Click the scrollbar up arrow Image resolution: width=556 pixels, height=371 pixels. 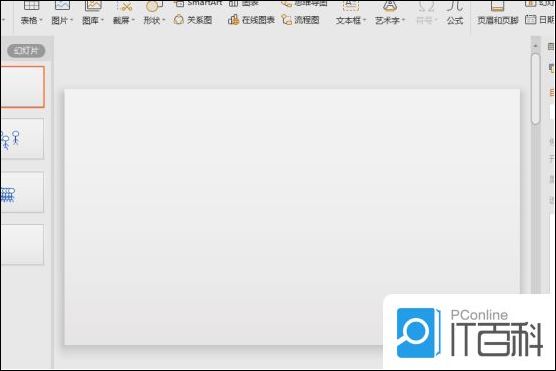point(535,46)
